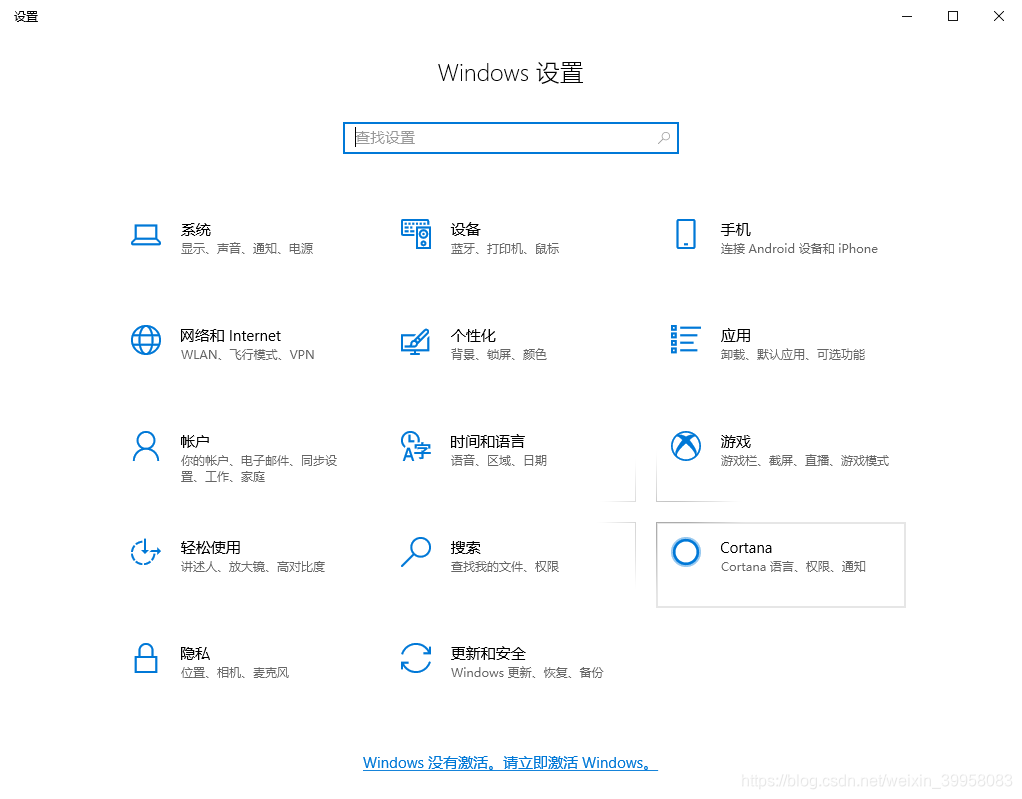Click the text 讲述人、放大镜、高对比度
This screenshot has width=1022, height=799.
[253, 566]
